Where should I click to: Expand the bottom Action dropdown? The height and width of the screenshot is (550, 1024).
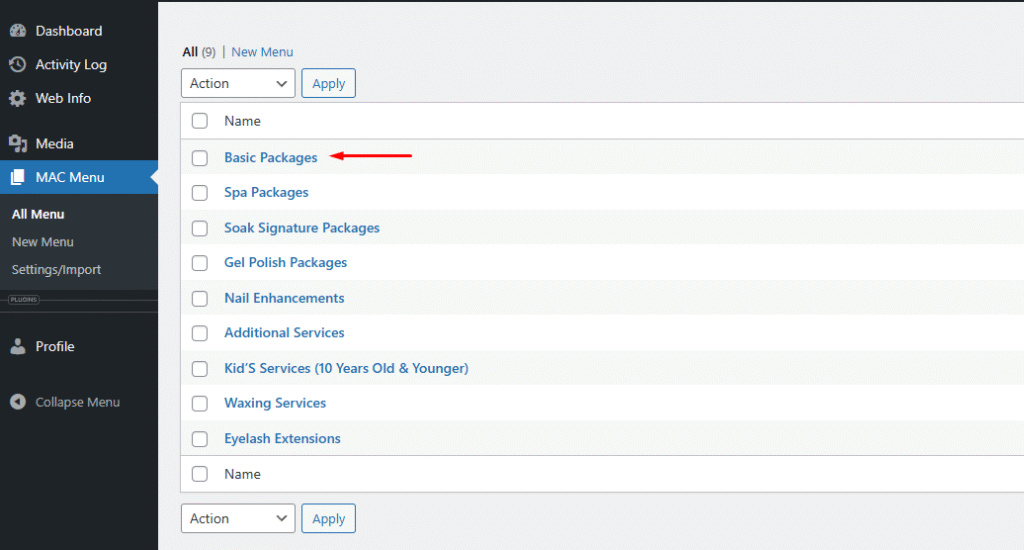tap(238, 518)
